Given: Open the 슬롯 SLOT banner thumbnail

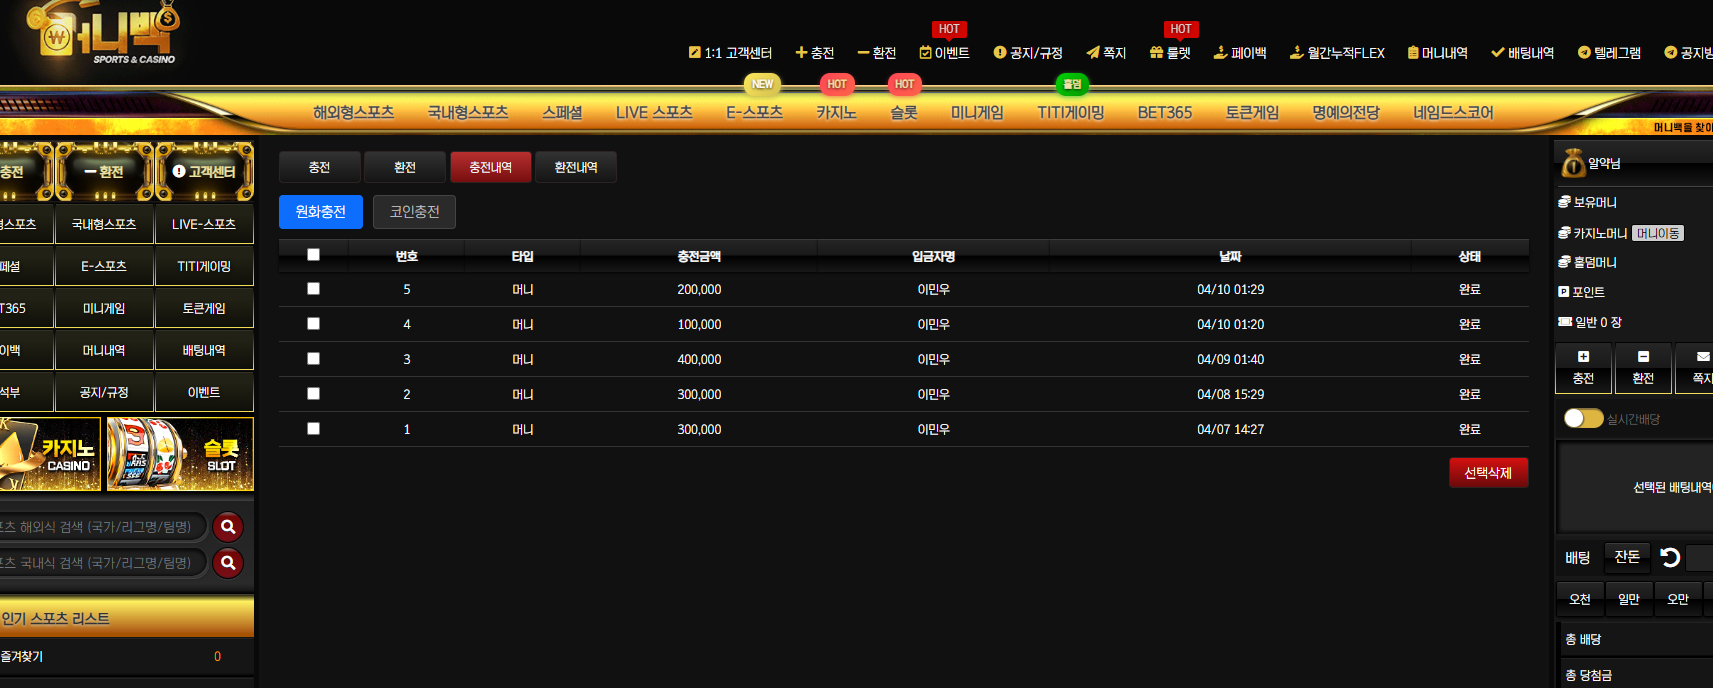Looking at the screenshot, I should pos(180,454).
